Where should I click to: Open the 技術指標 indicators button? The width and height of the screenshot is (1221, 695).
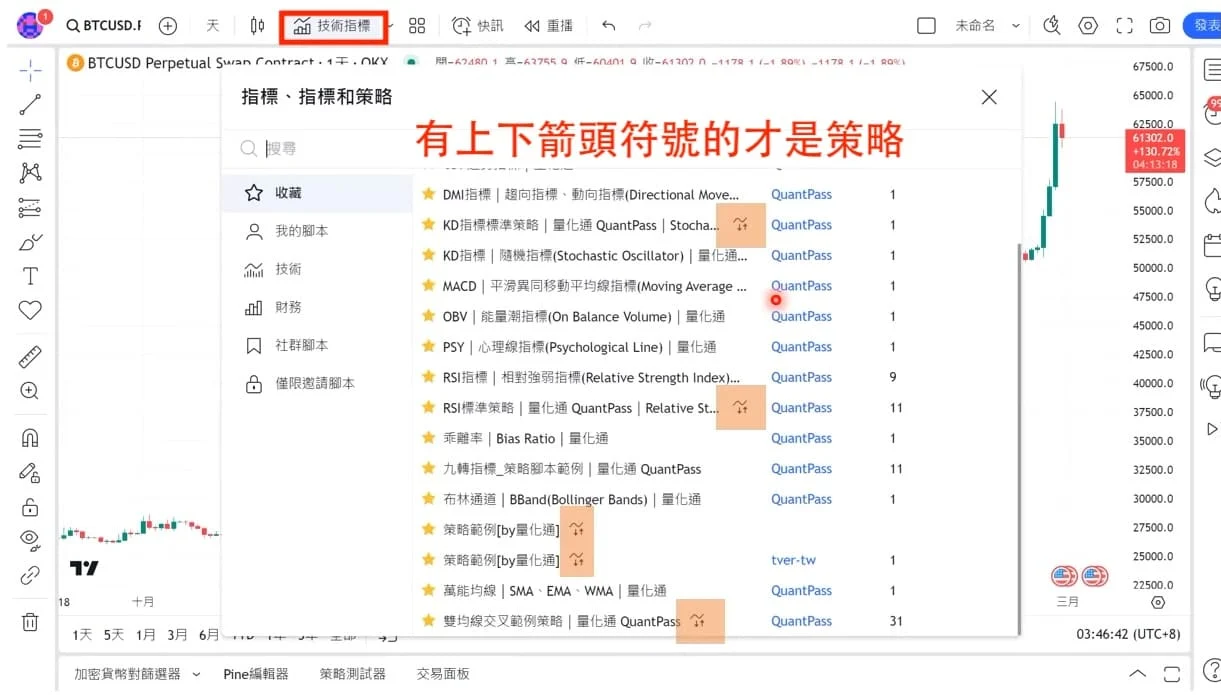point(333,26)
